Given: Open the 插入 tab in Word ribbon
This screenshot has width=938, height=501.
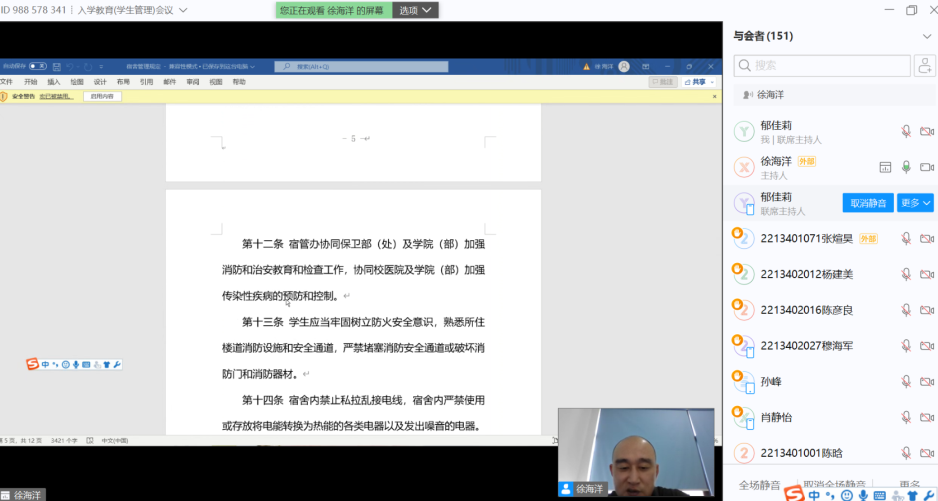Looking at the screenshot, I should pyautogui.click(x=54, y=82).
